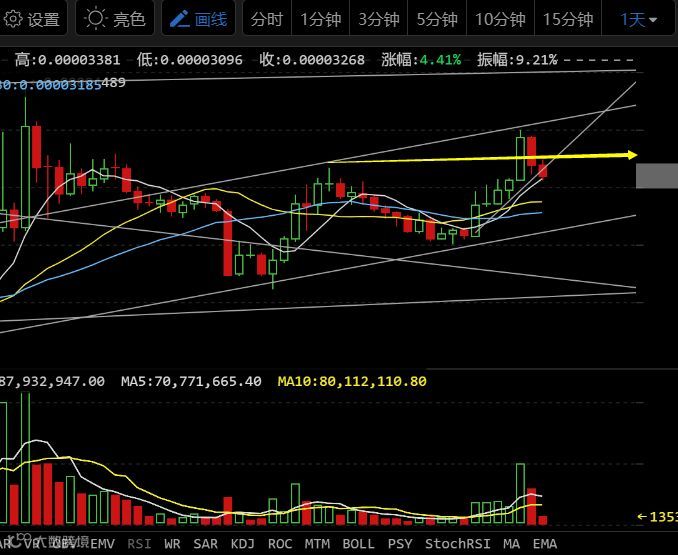Select the ROC indicator

(x=280, y=543)
